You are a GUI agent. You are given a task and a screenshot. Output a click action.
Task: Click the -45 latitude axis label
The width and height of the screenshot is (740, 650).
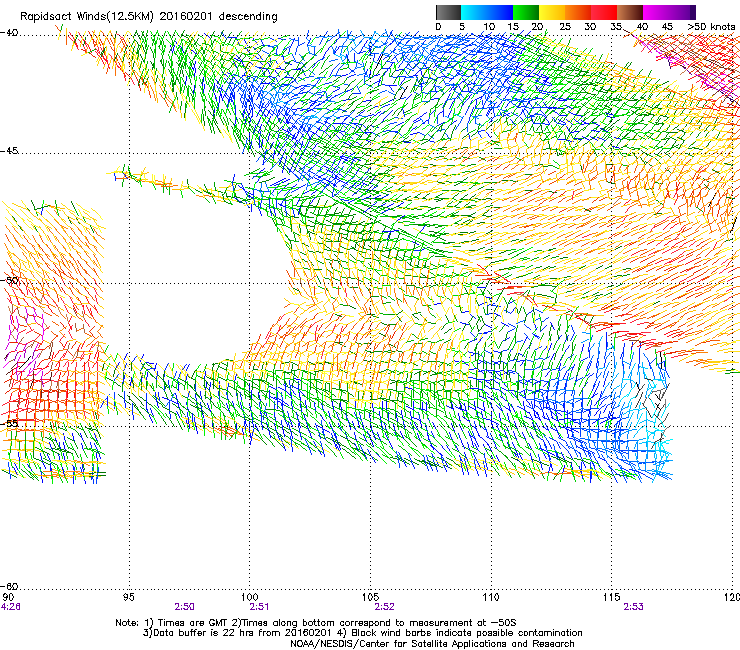pyautogui.click(x=9, y=151)
